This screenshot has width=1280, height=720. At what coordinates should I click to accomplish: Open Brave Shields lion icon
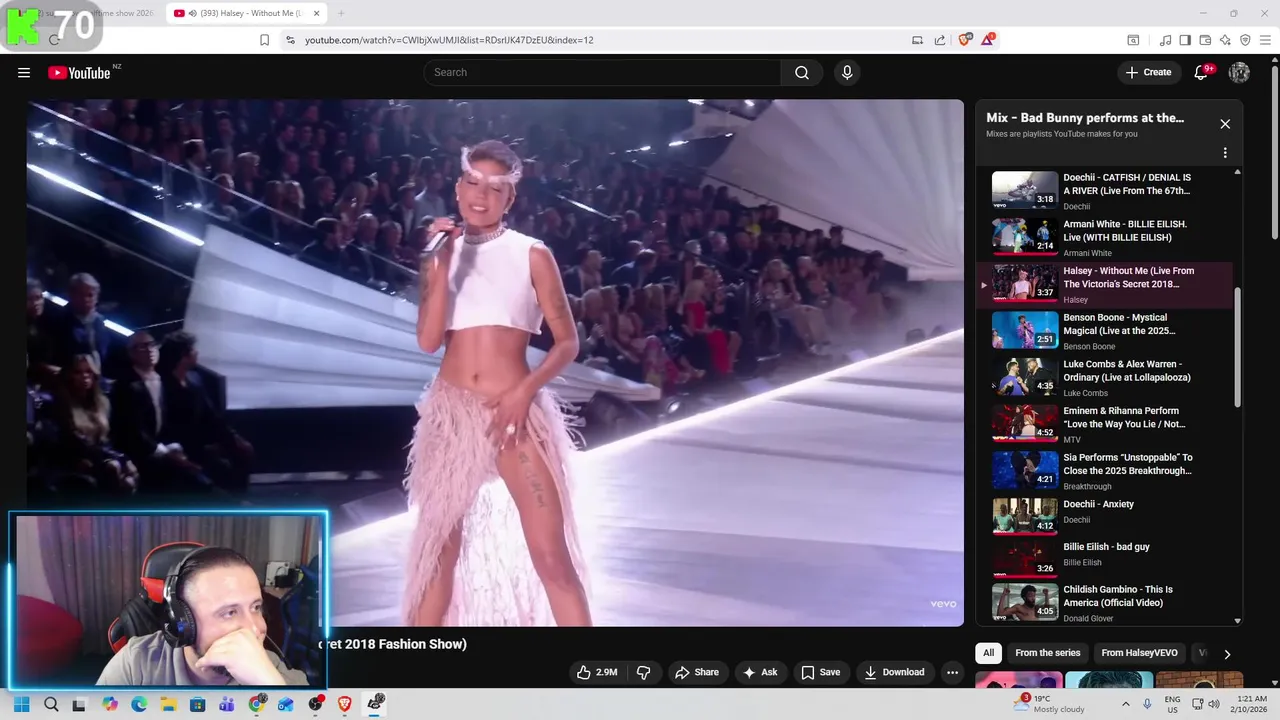965,40
